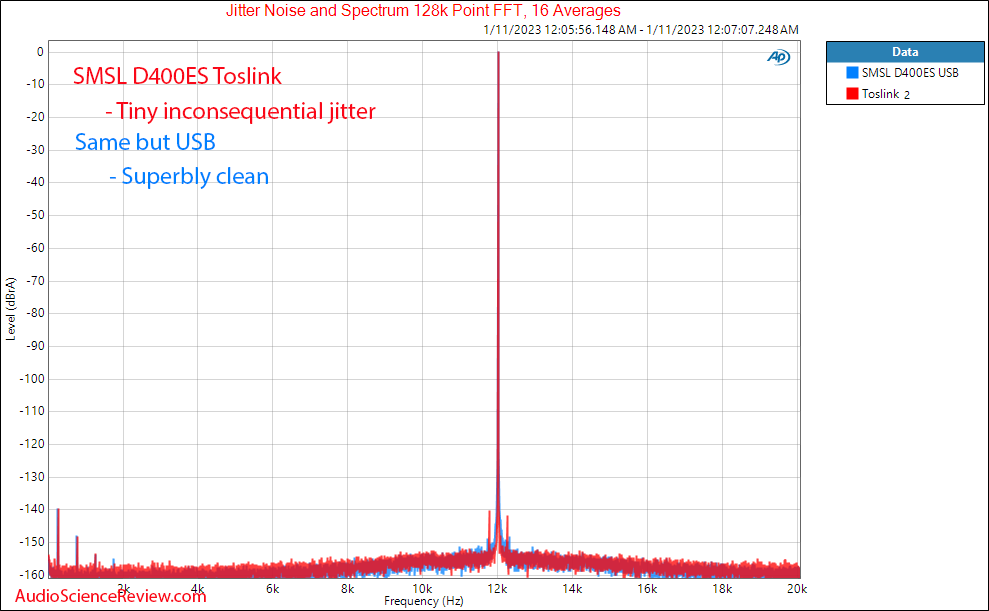Click the '-160' level tick label
Screen dimensions: 989x611
tap(32, 575)
